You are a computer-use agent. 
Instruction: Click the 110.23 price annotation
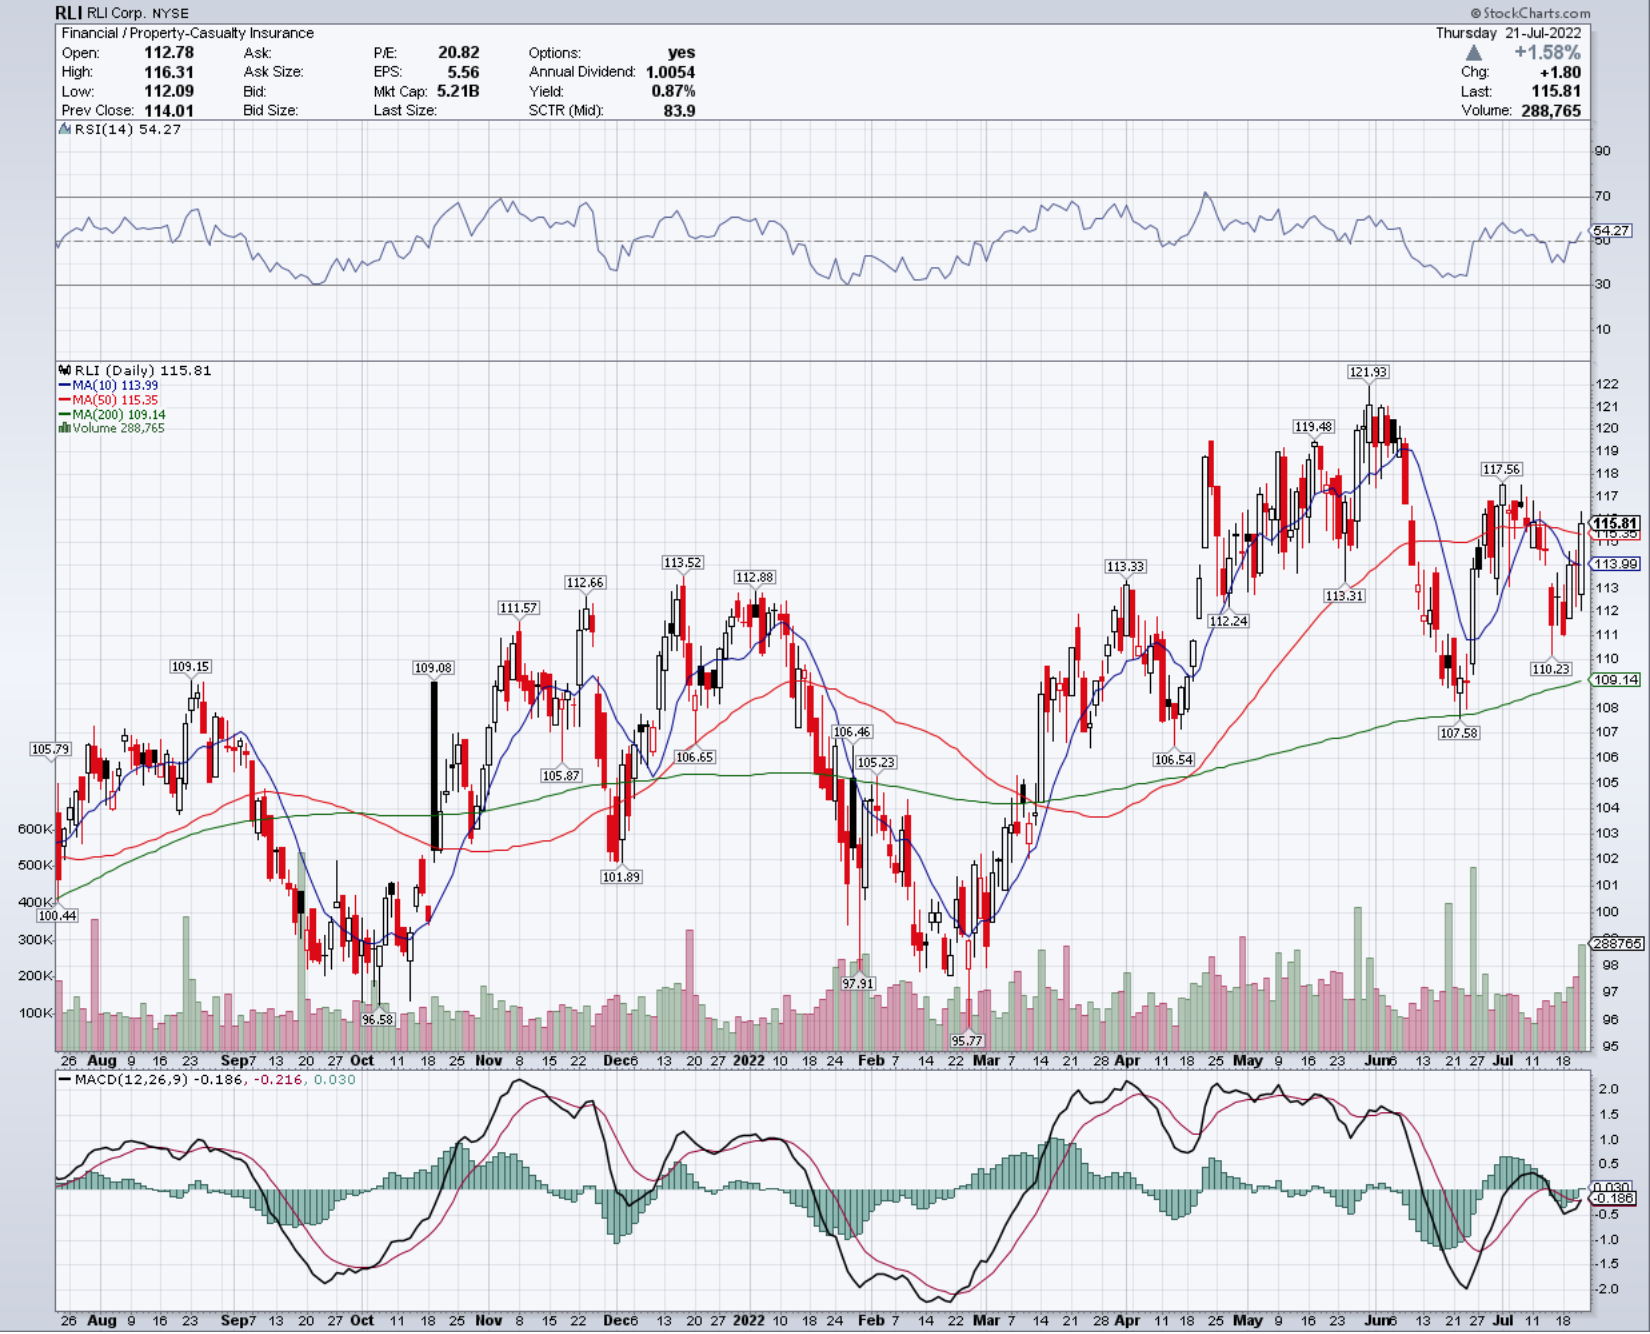1551,669
